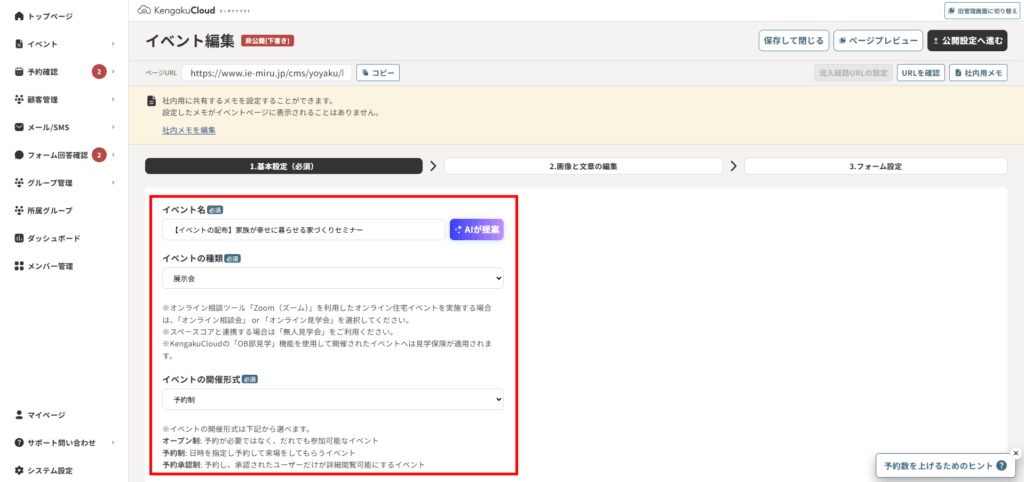The height and width of the screenshot is (482, 1024).
Task: Click the home icon for トップページ
Action: [19, 17]
